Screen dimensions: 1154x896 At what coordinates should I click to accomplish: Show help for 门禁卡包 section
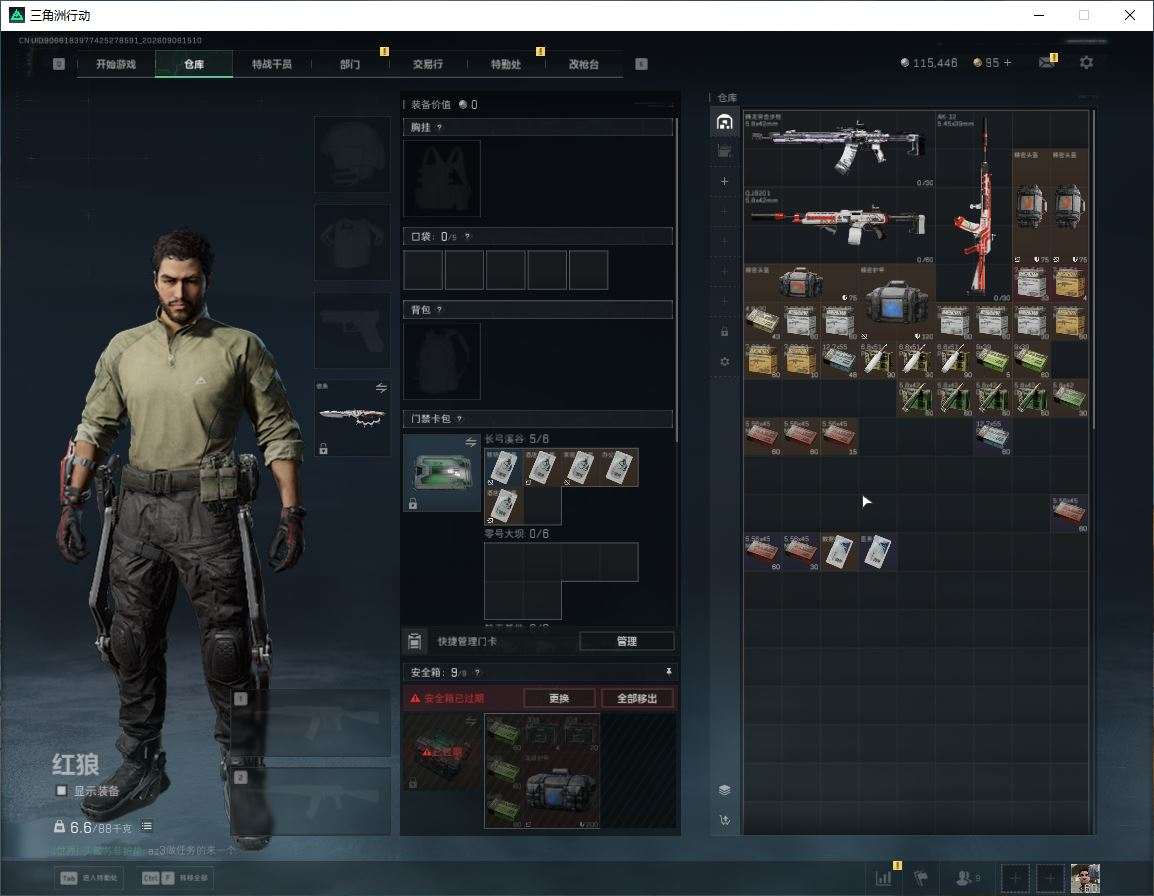click(x=459, y=418)
